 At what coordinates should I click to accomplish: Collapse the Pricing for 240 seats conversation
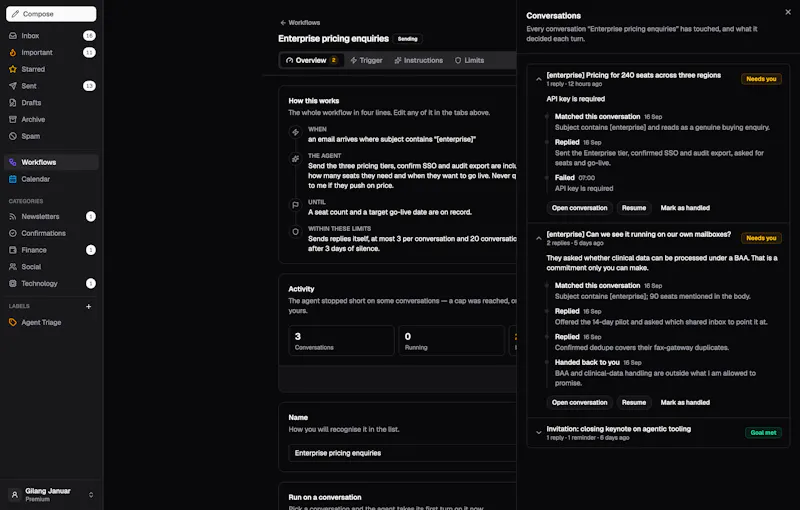(538, 79)
